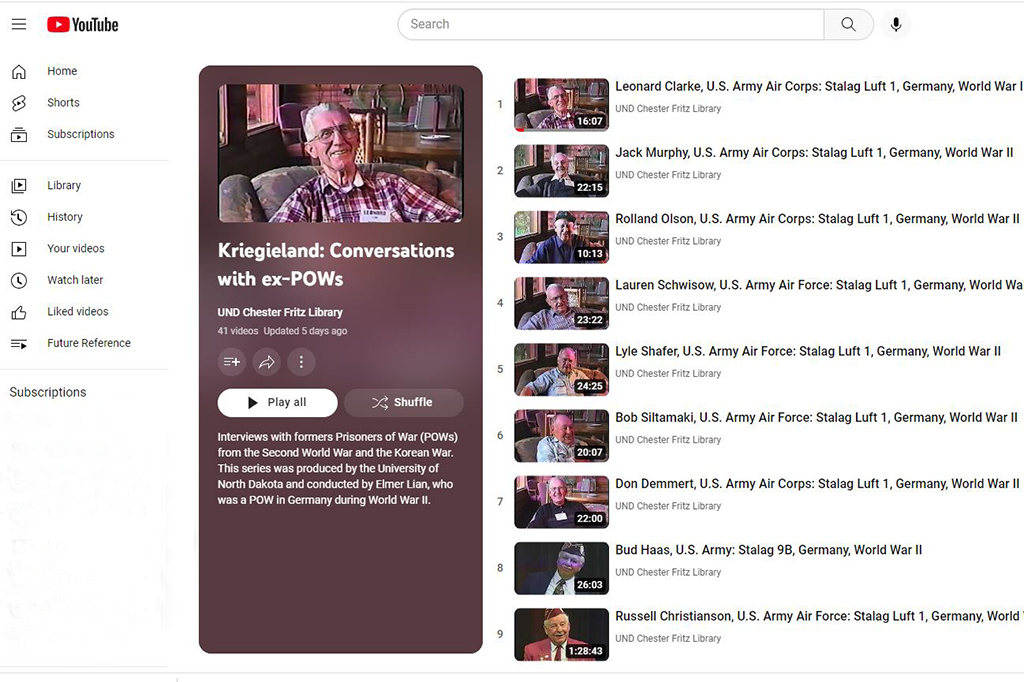Open Bud Haas video thumbnail
The image size is (1024, 682).
[562, 568]
